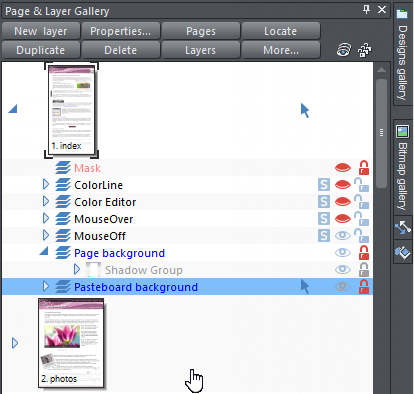Expand the ColorLine layer

pyautogui.click(x=46, y=184)
